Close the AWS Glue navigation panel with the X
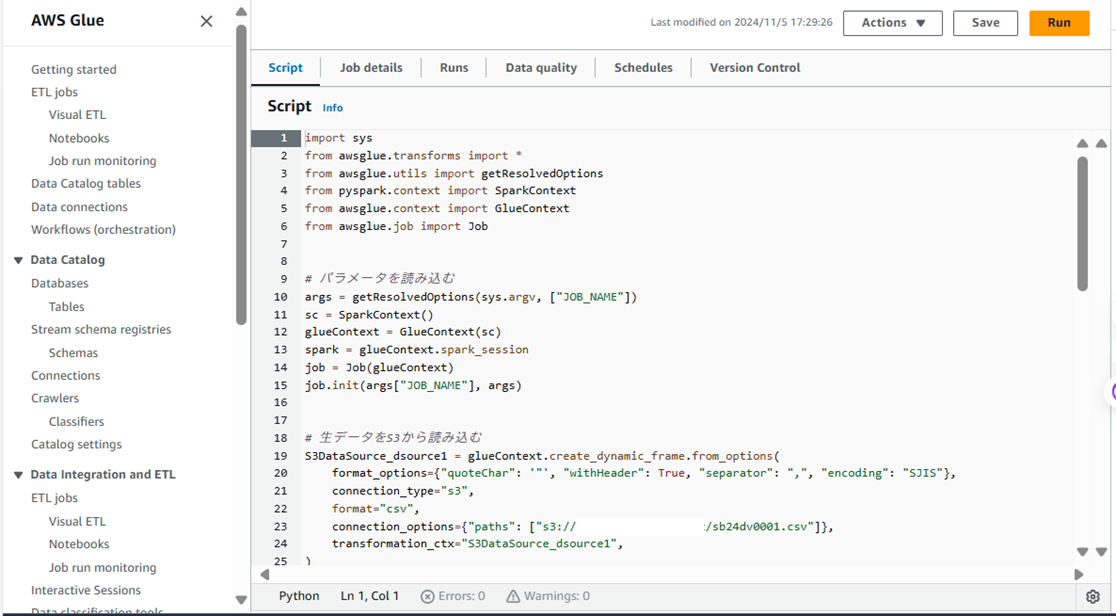Image resolution: width=1116 pixels, height=616 pixels. (206, 20)
